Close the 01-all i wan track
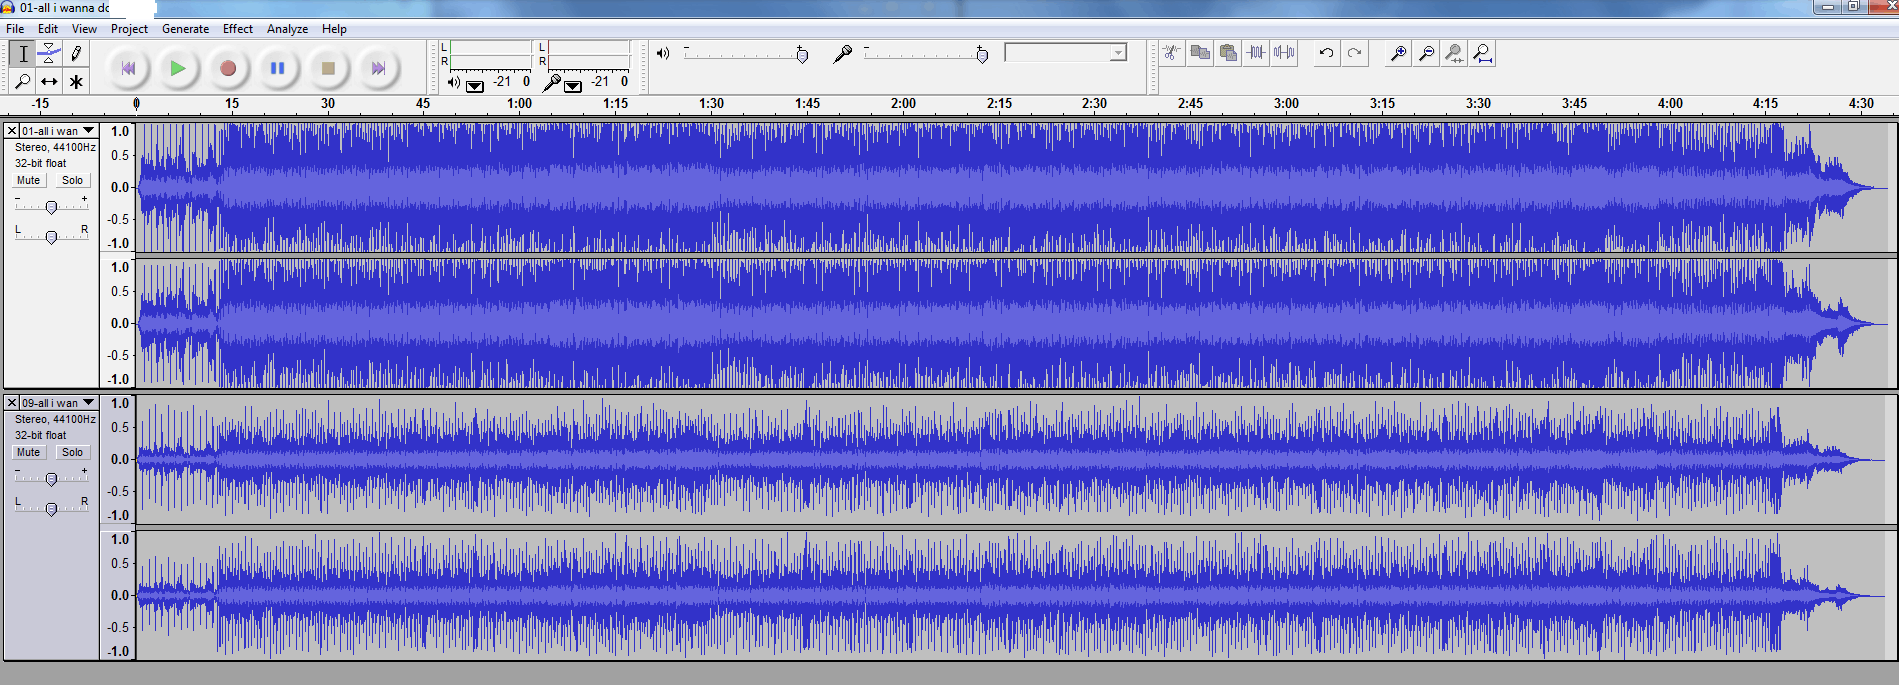Screen dimensions: 1899x685 12,131
